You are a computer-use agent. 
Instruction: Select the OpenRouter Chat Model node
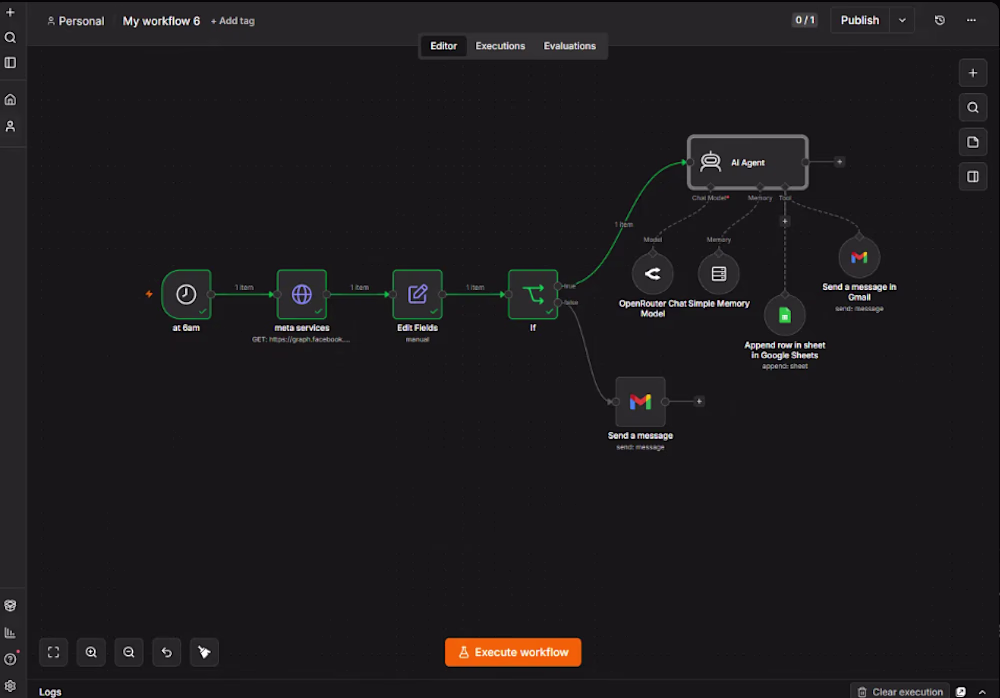click(652, 274)
